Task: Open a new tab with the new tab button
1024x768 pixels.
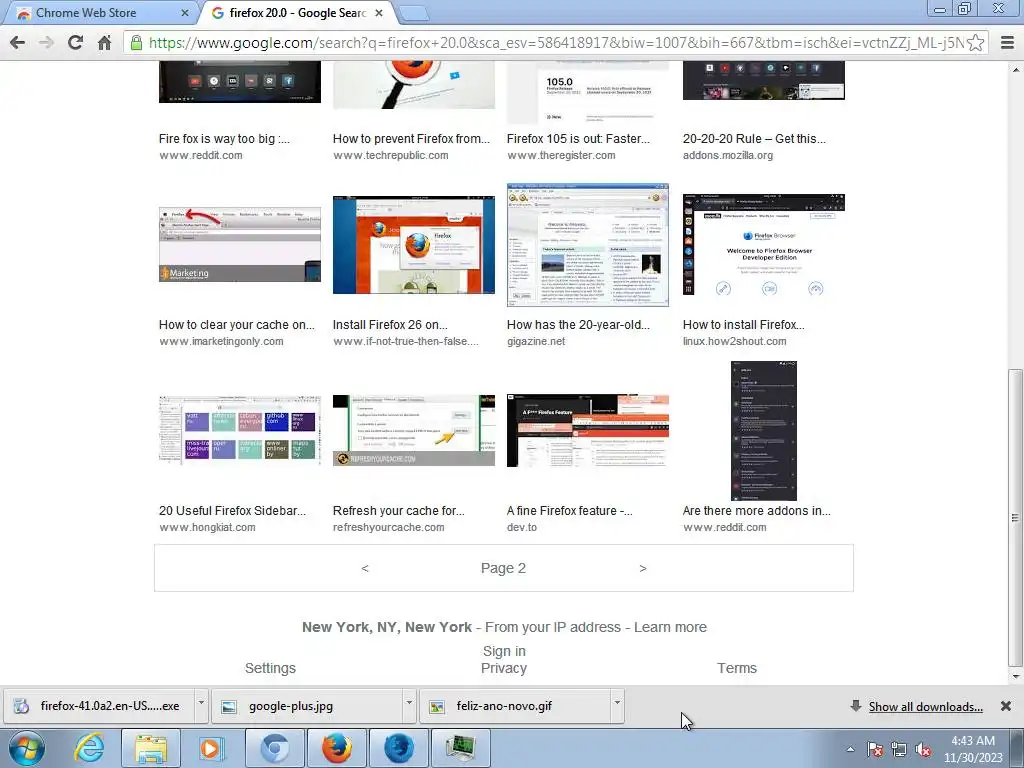Action: click(413, 13)
